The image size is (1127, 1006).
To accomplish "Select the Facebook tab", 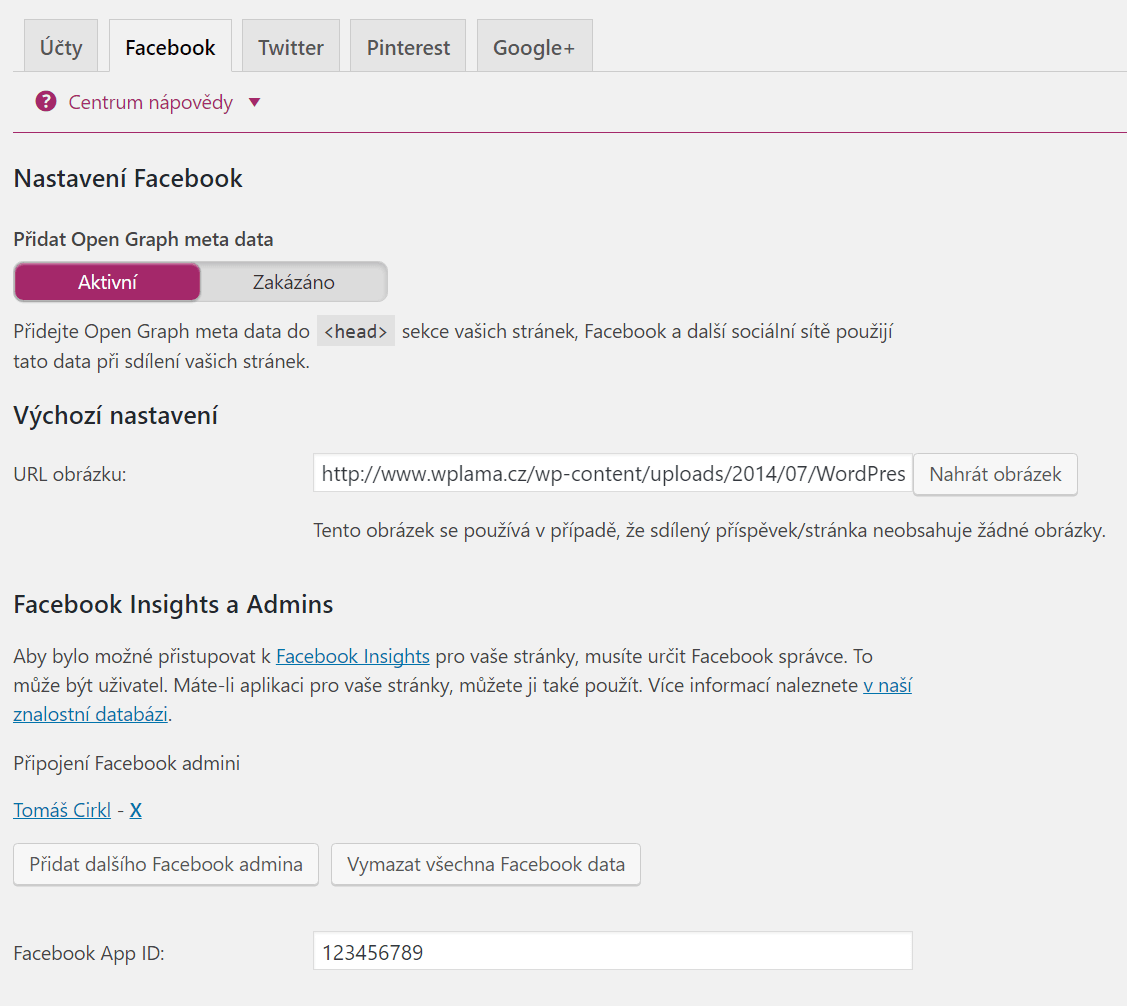I will point(170,46).
